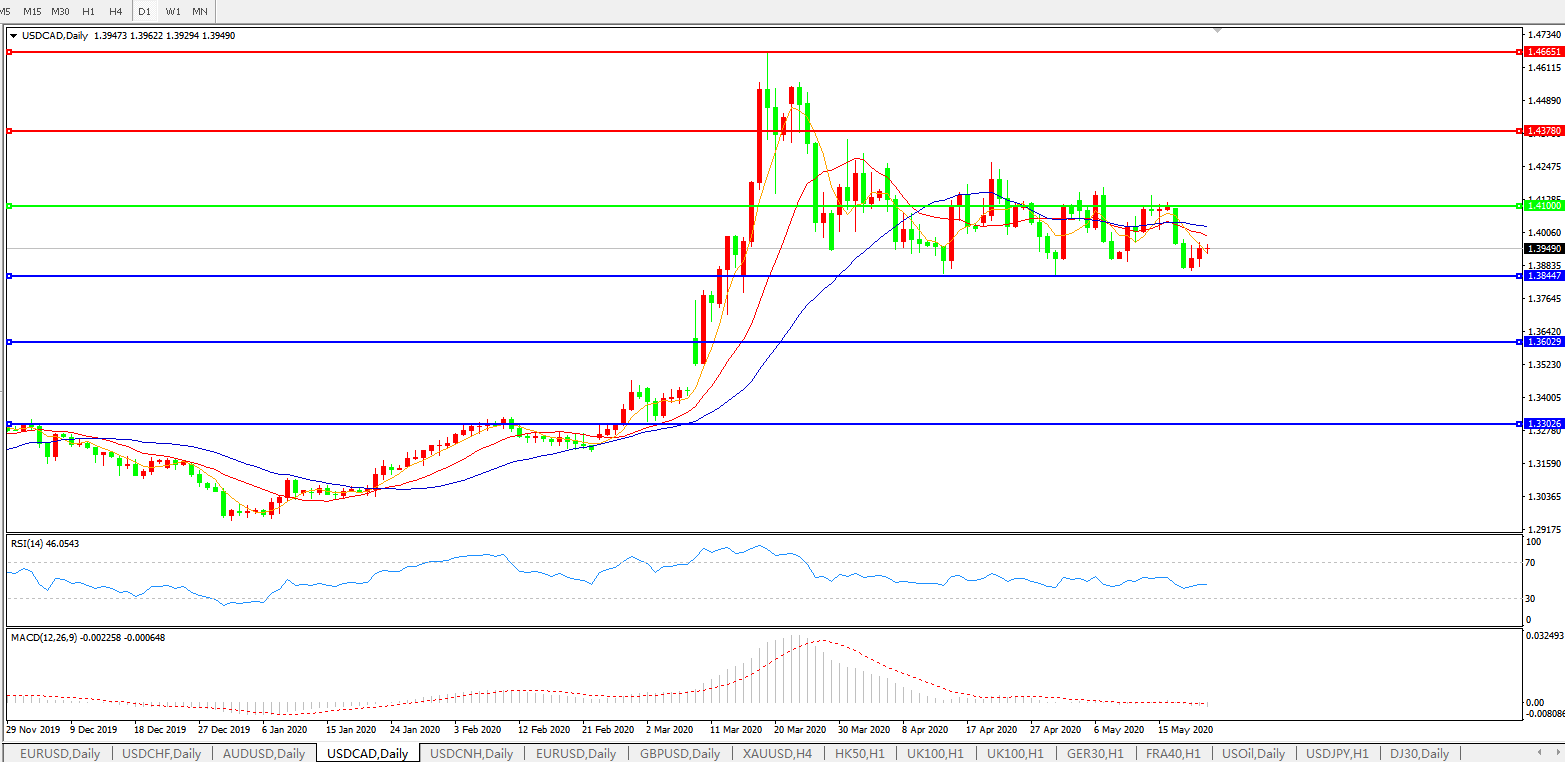Switch chart to H4 timeframe
Image resolution: width=1565 pixels, height=762 pixels.
[116, 11]
